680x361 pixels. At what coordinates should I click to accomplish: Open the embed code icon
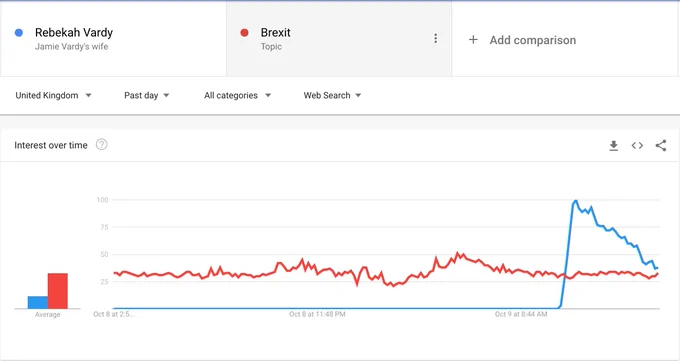click(637, 145)
